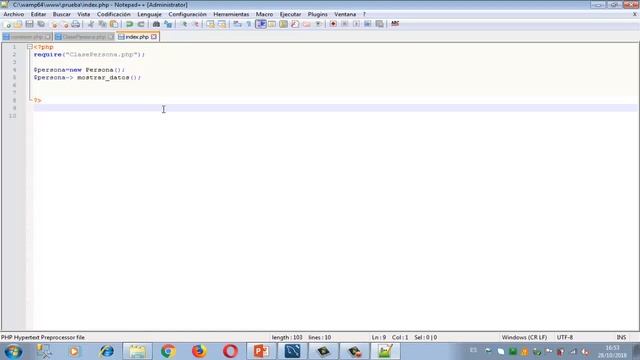Click the Save Recorded Macro icon
This screenshot has height=360, width=640.
380,24
